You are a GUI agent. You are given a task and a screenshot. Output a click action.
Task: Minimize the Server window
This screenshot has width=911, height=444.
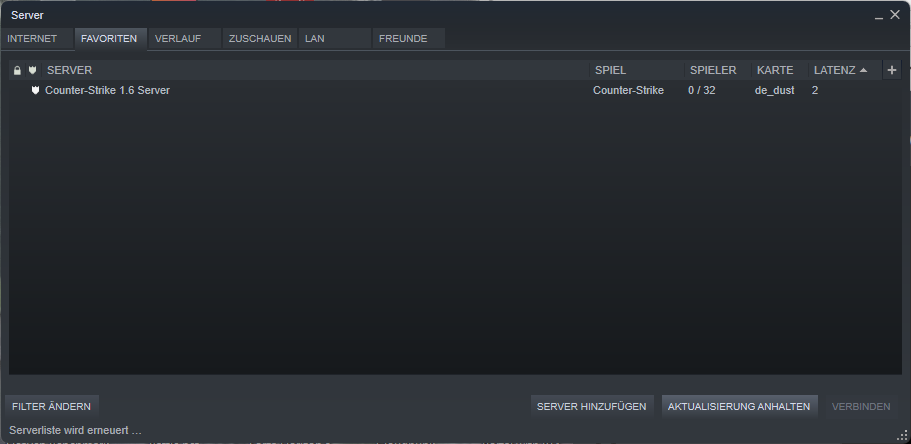pos(878,16)
